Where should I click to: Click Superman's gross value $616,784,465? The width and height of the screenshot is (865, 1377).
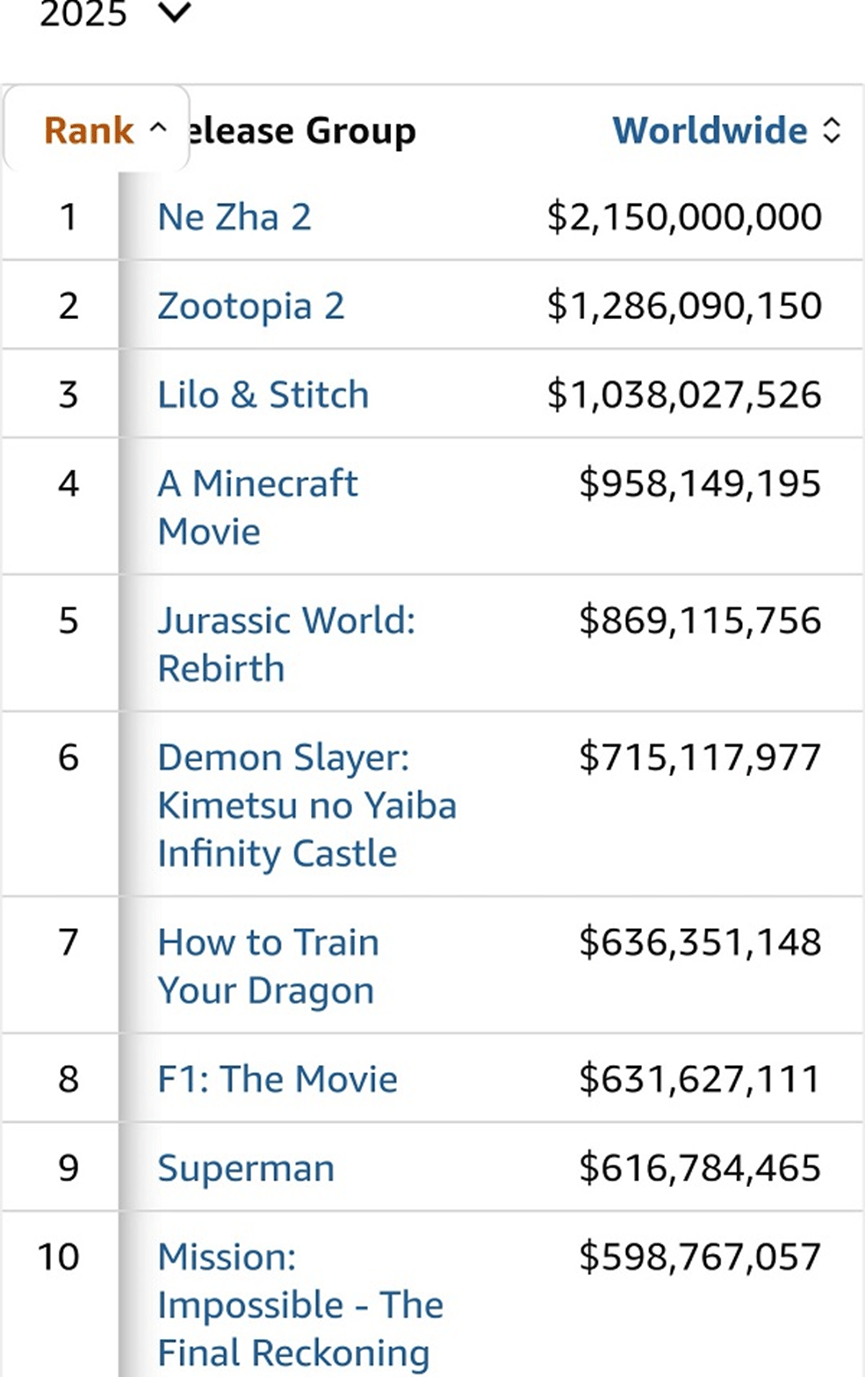[x=700, y=1168]
